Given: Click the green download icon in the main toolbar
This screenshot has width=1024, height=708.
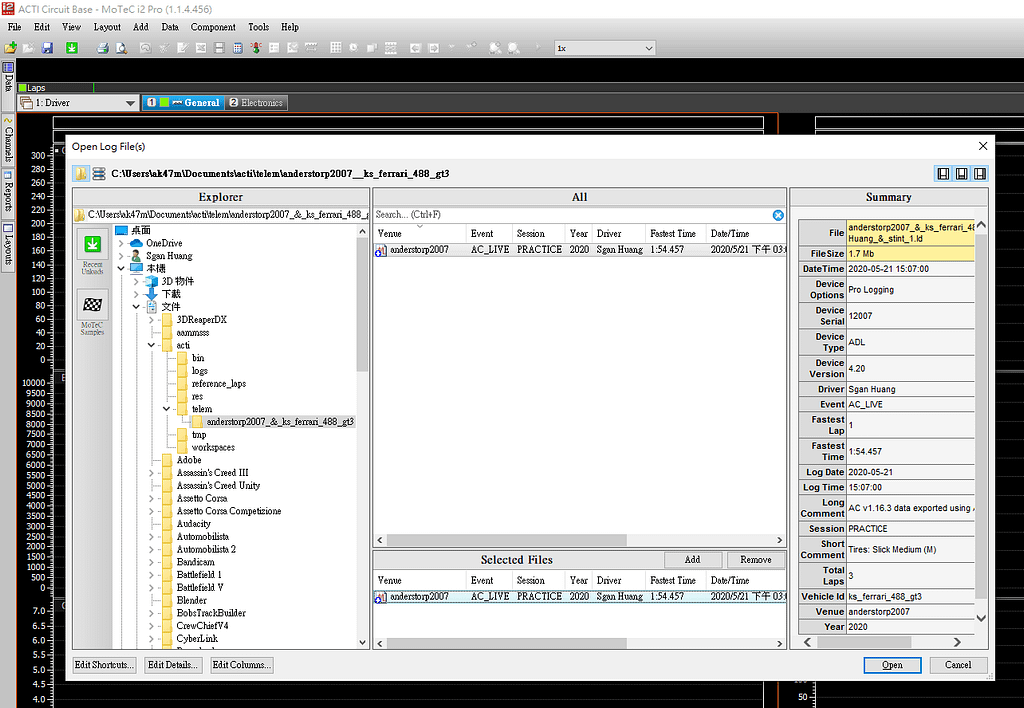Looking at the screenshot, I should click(x=72, y=48).
